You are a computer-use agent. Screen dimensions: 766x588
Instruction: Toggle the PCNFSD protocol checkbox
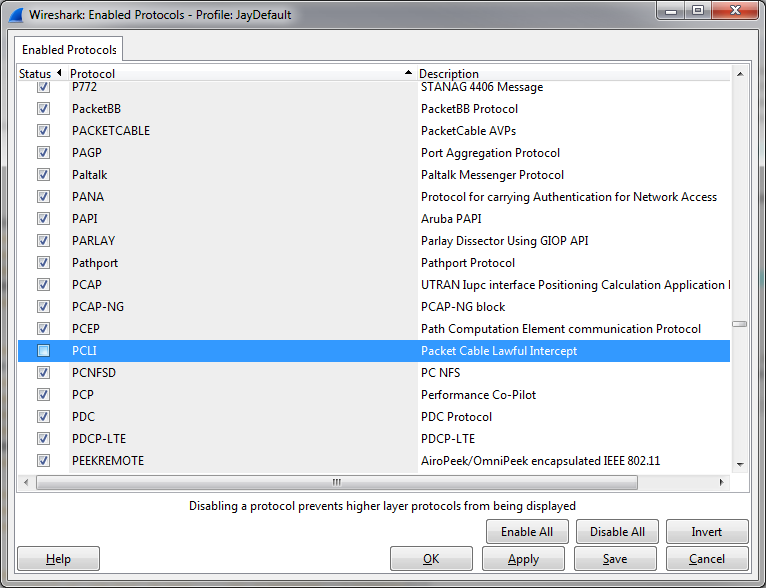click(x=43, y=373)
